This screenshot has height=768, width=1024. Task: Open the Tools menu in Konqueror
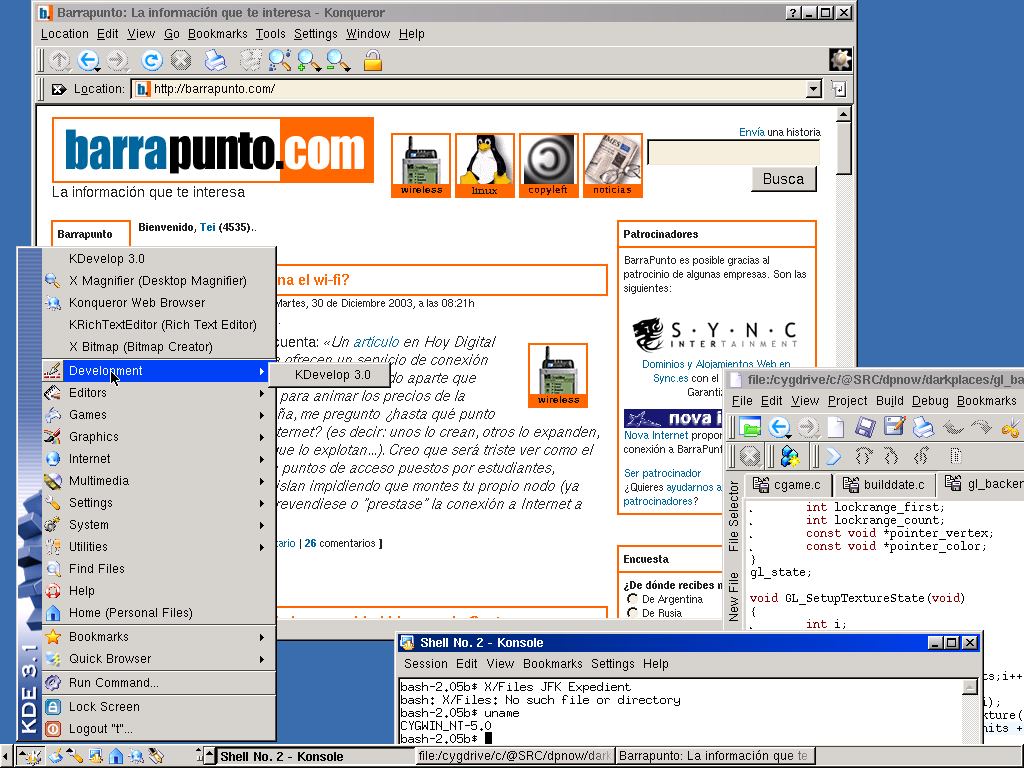(x=270, y=34)
